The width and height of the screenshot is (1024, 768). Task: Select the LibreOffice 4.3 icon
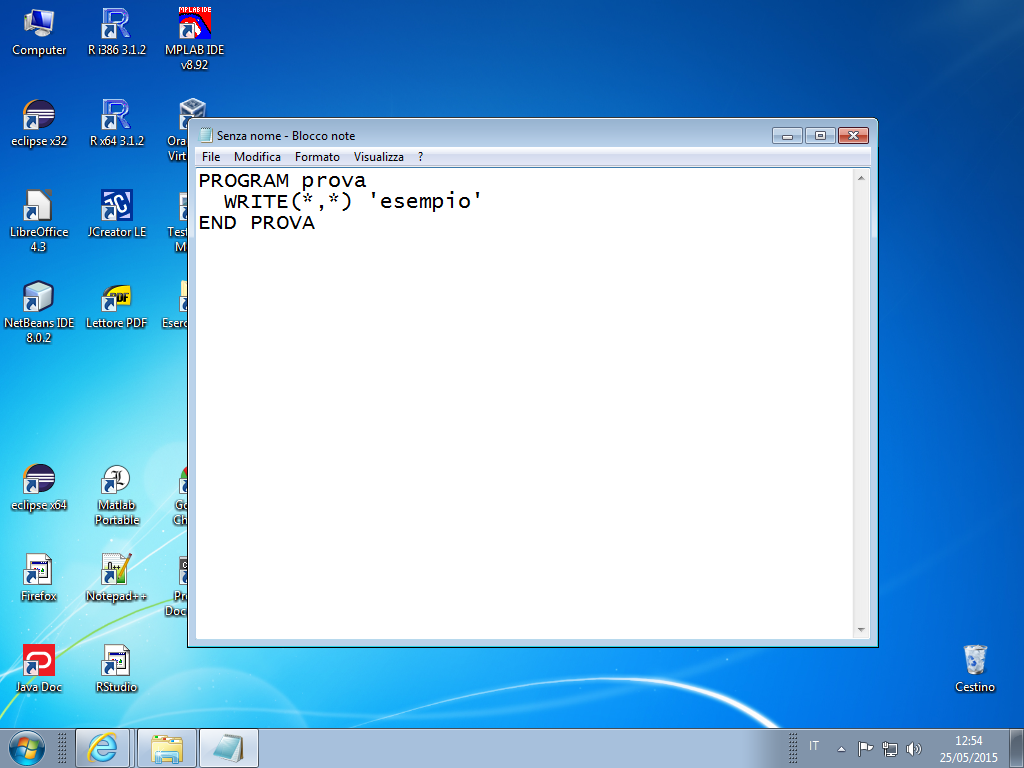39,206
